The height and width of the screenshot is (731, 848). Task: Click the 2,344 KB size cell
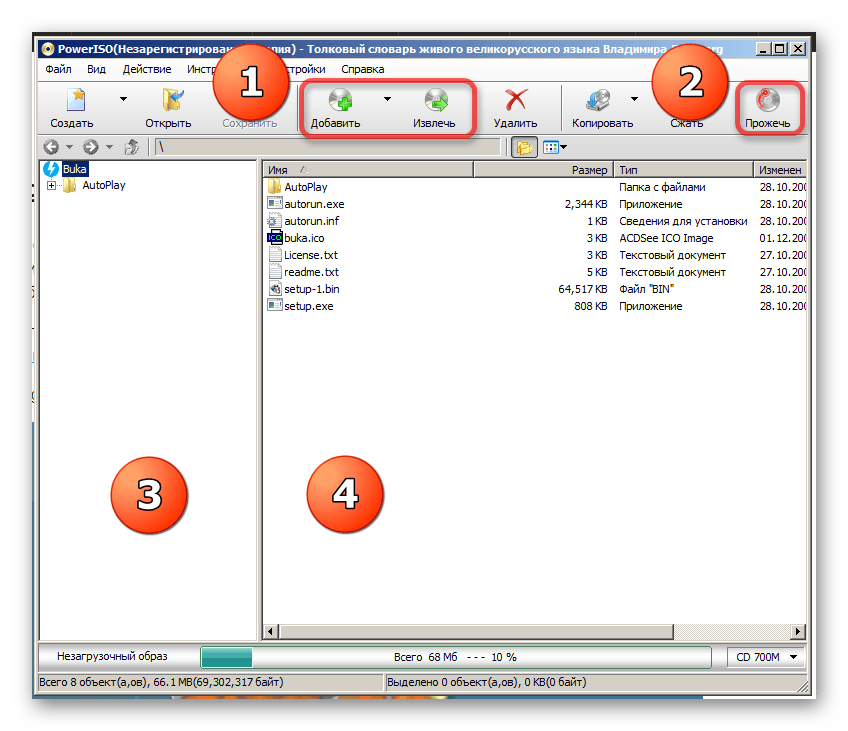[x=586, y=204]
